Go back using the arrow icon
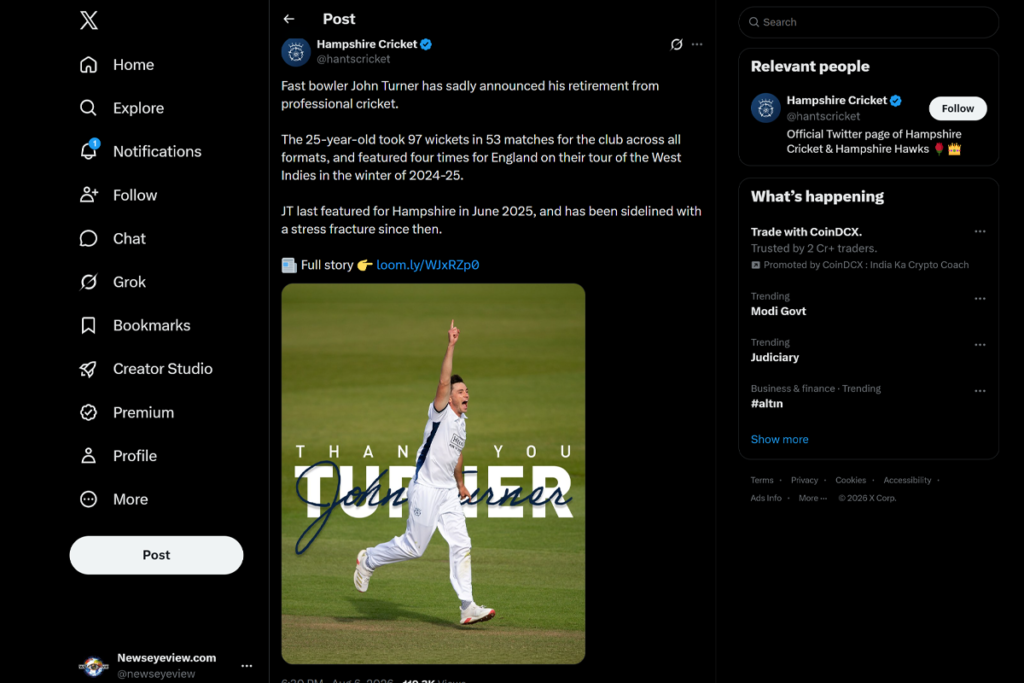The width and height of the screenshot is (1024, 683). (289, 19)
